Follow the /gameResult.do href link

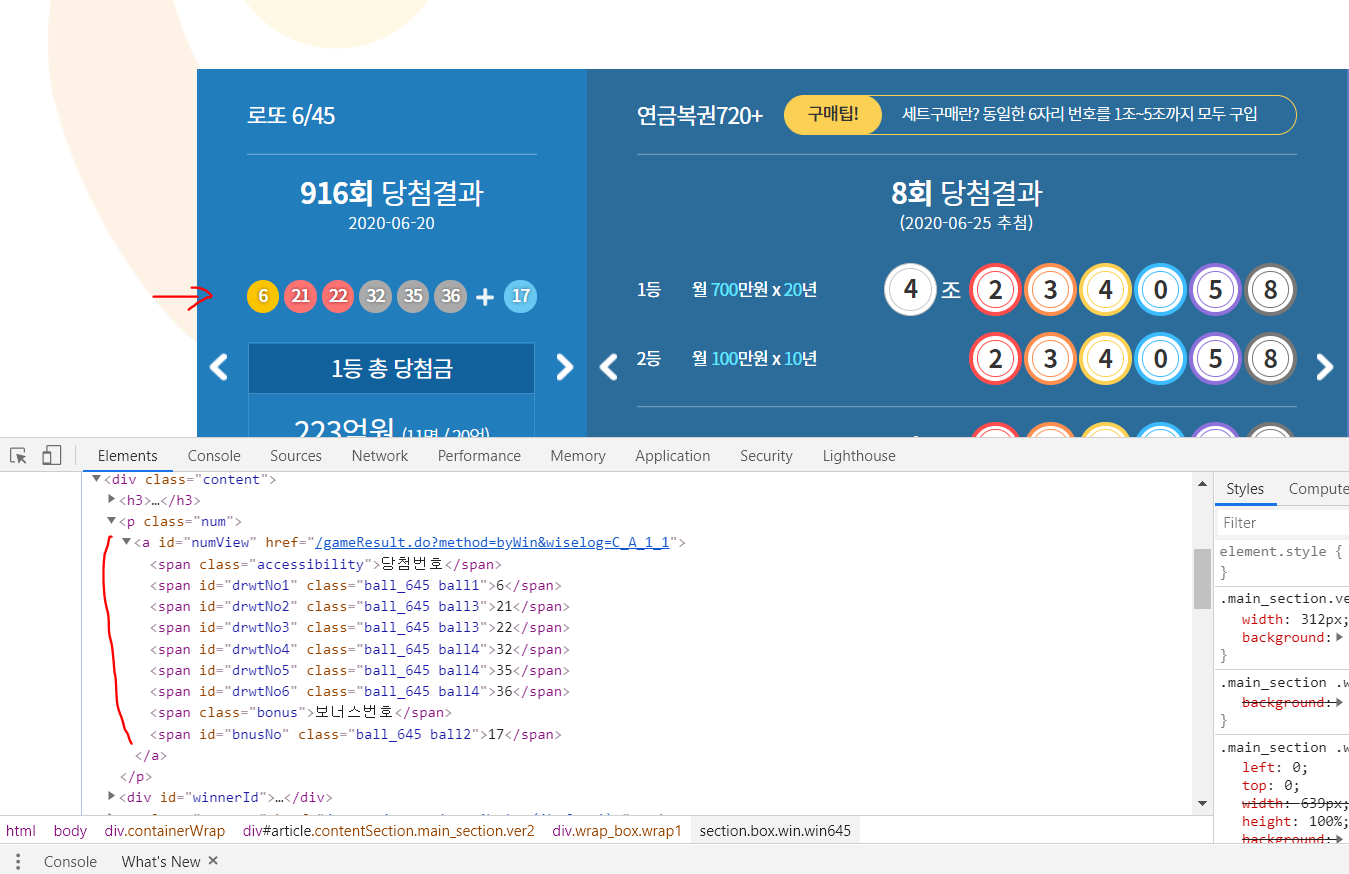(492, 543)
